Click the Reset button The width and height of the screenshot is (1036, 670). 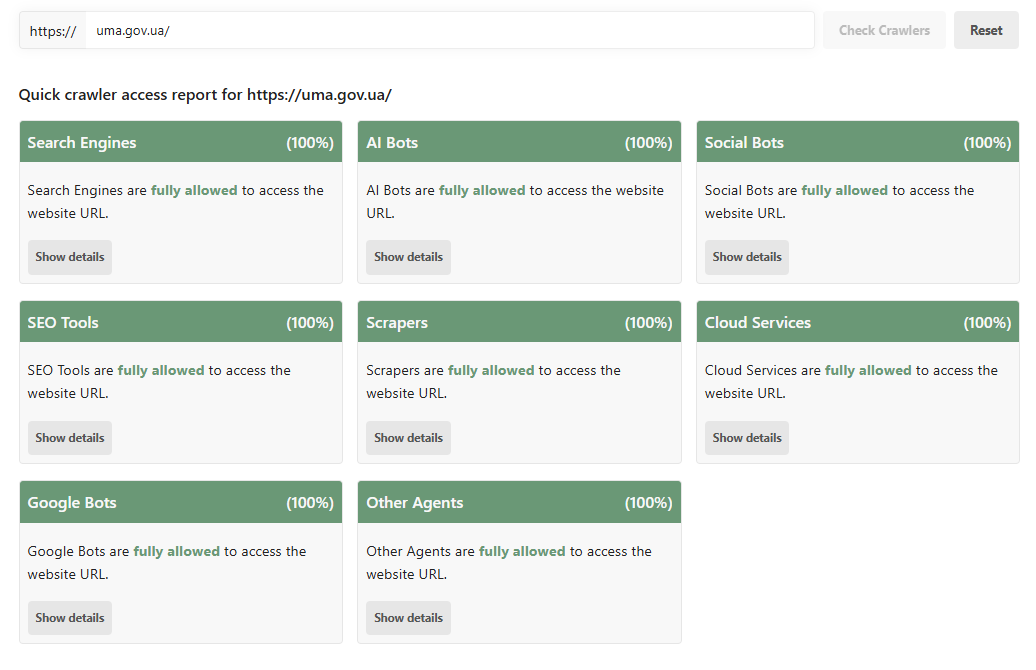click(x=985, y=30)
